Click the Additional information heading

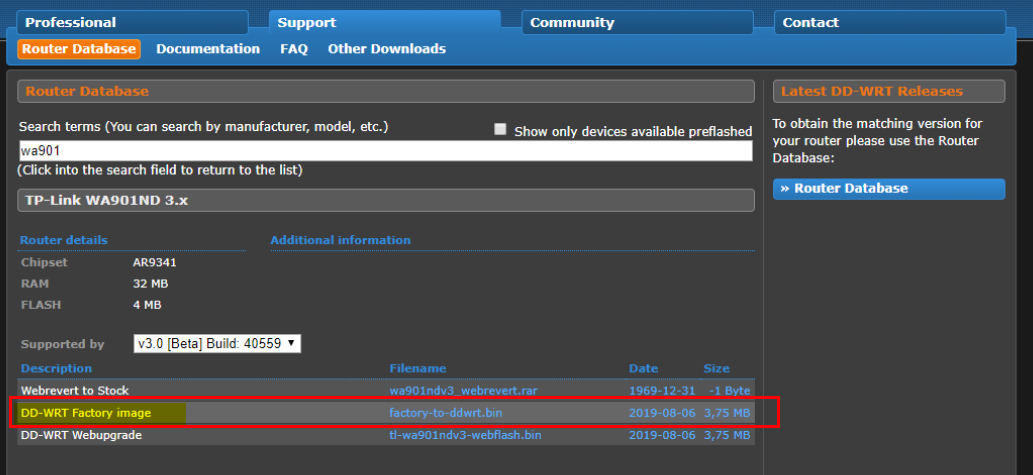tap(341, 240)
